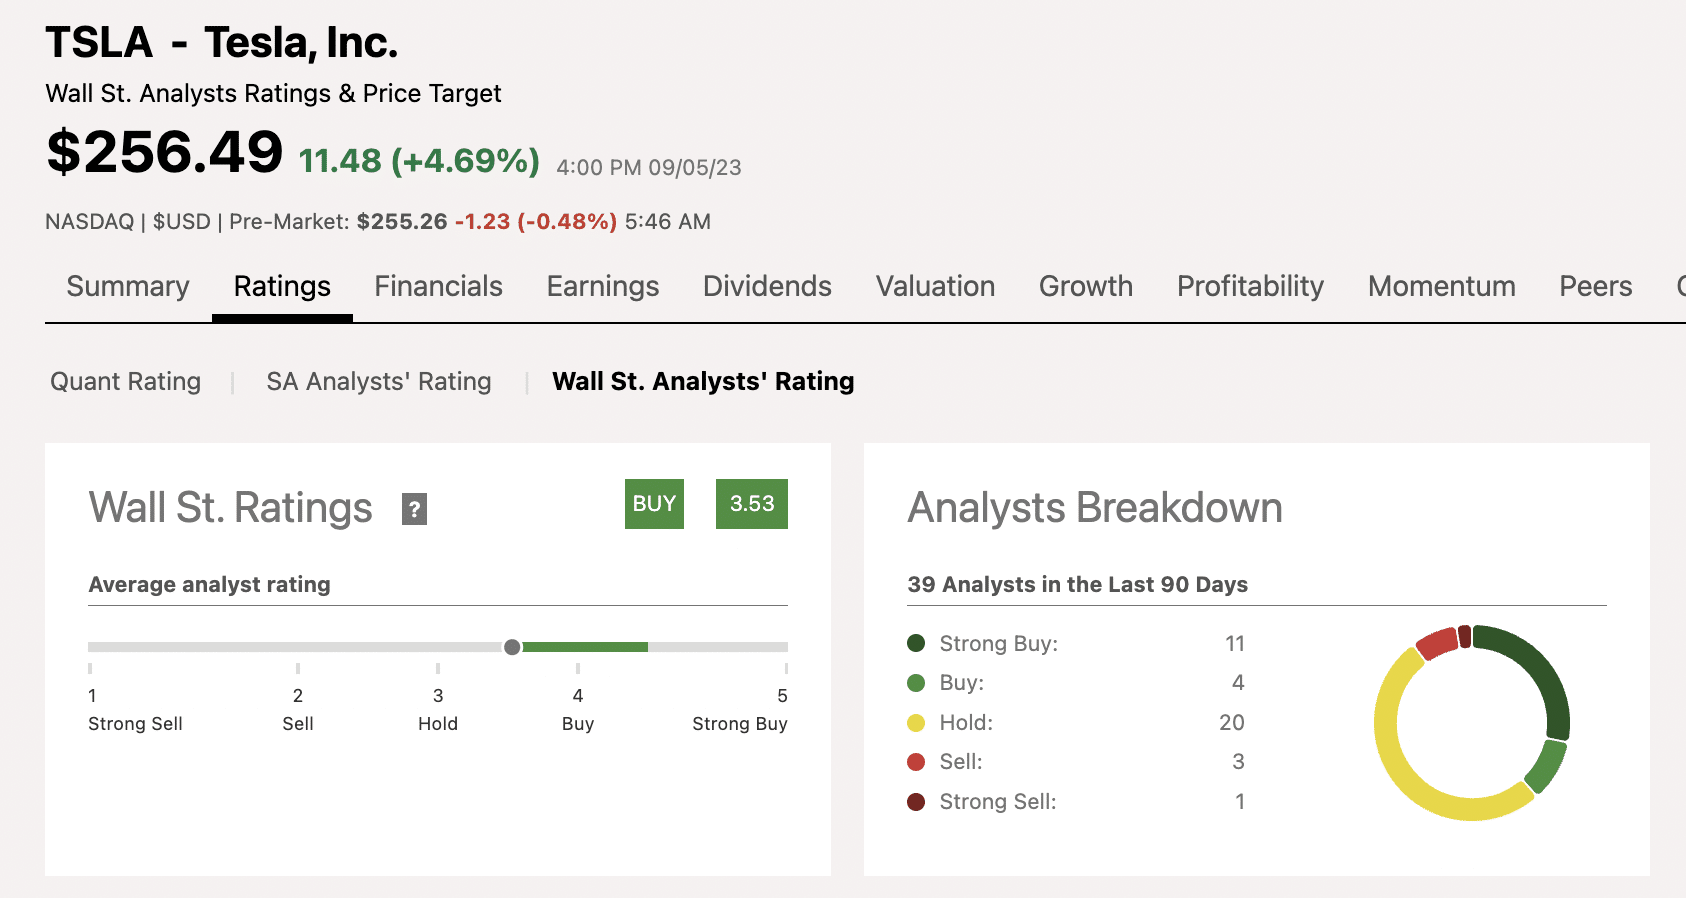Click the 'Strong Buy:' legend label
1686x898 pixels.
[998, 644]
